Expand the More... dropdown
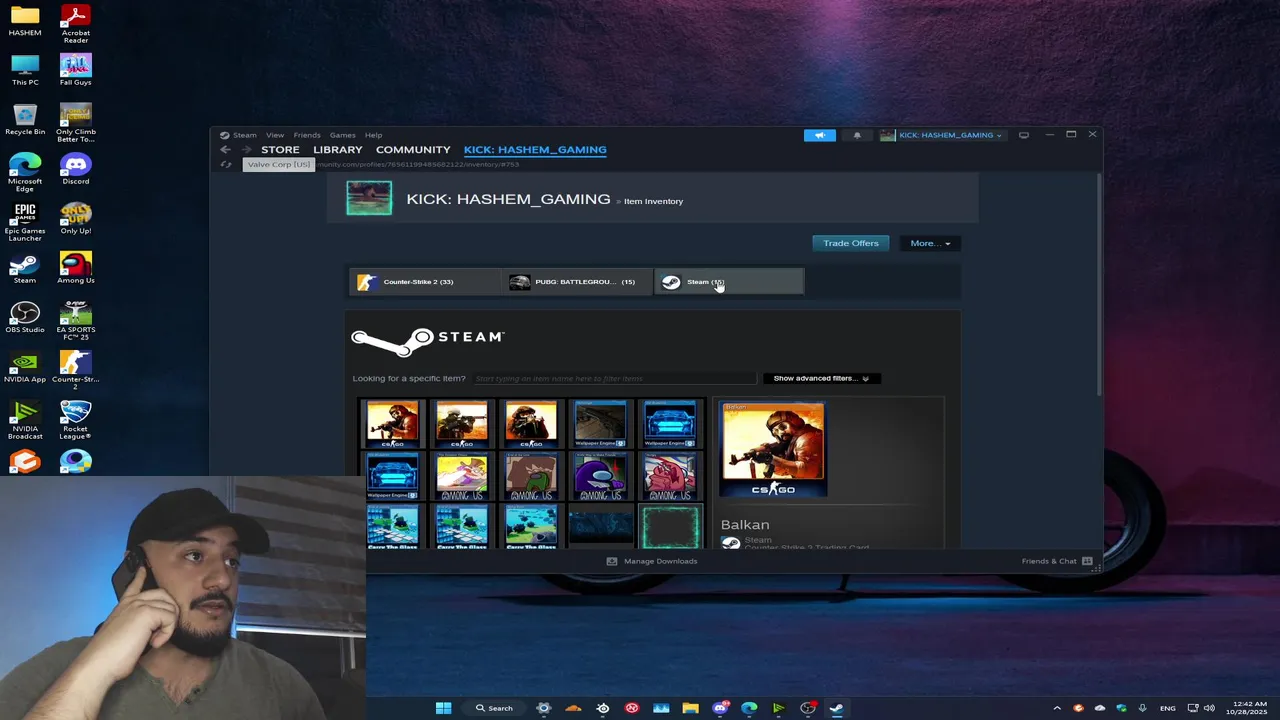The image size is (1280, 720). [x=930, y=243]
